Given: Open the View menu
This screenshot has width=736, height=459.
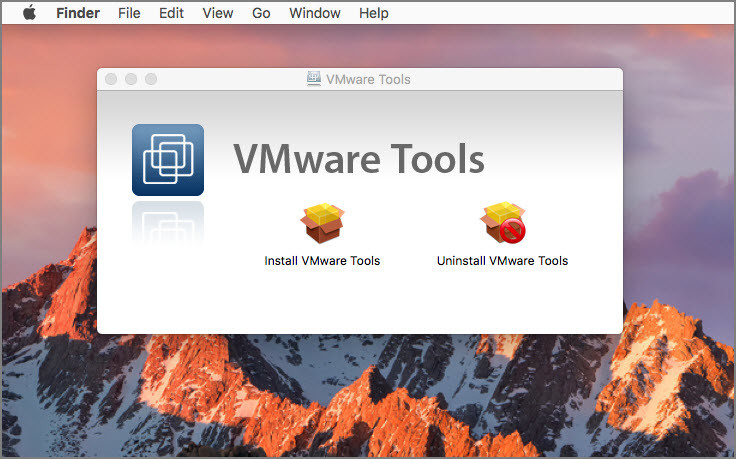Looking at the screenshot, I should (218, 13).
